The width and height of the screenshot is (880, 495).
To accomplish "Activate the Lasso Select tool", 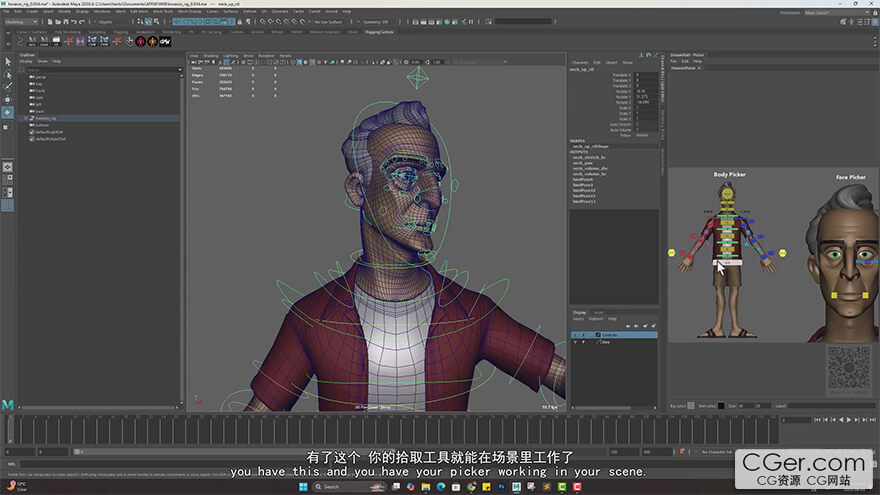I will [x=7, y=74].
